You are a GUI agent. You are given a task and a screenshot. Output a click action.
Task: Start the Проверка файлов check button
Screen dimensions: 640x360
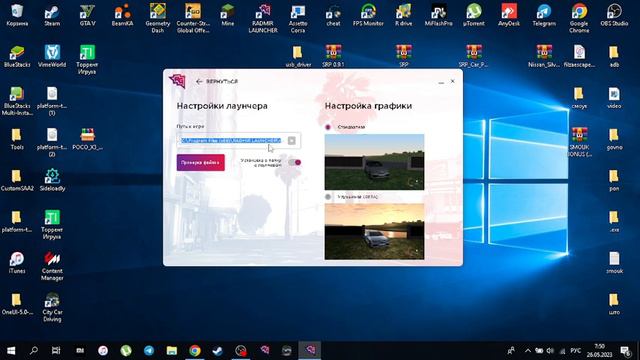[200, 162]
